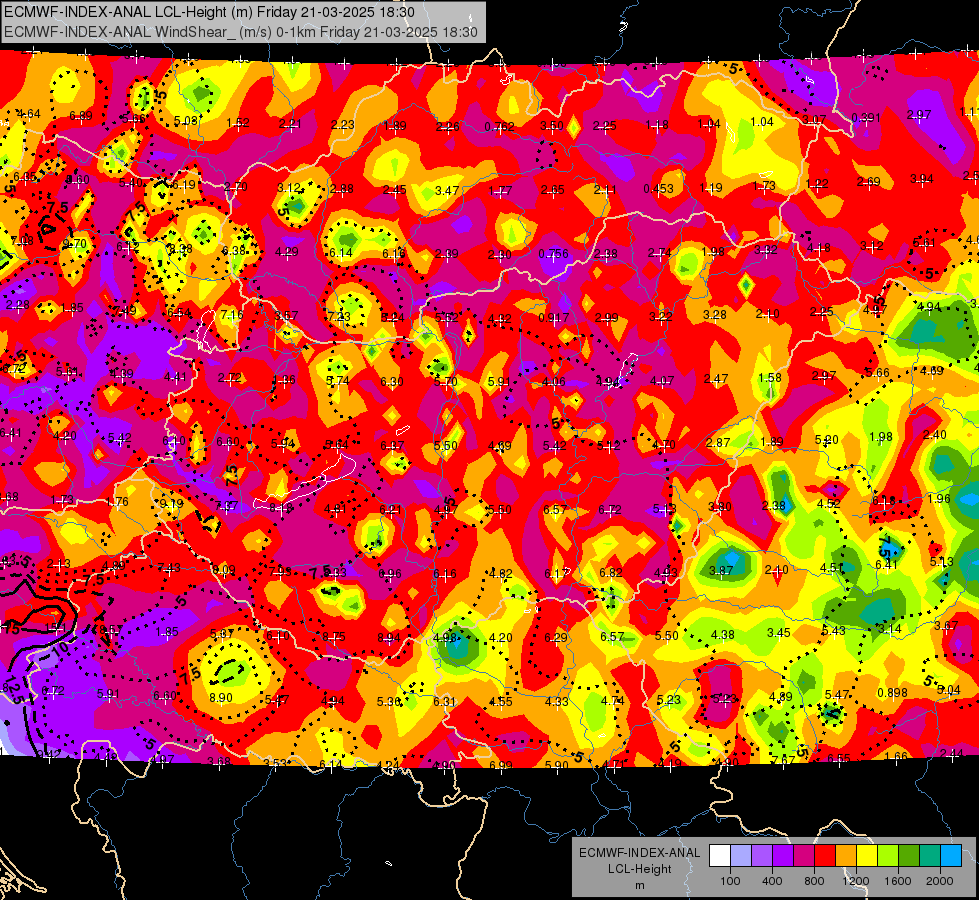Click the grid value 6.89
Screen dimensions: 979x900
[x=81, y=116]
